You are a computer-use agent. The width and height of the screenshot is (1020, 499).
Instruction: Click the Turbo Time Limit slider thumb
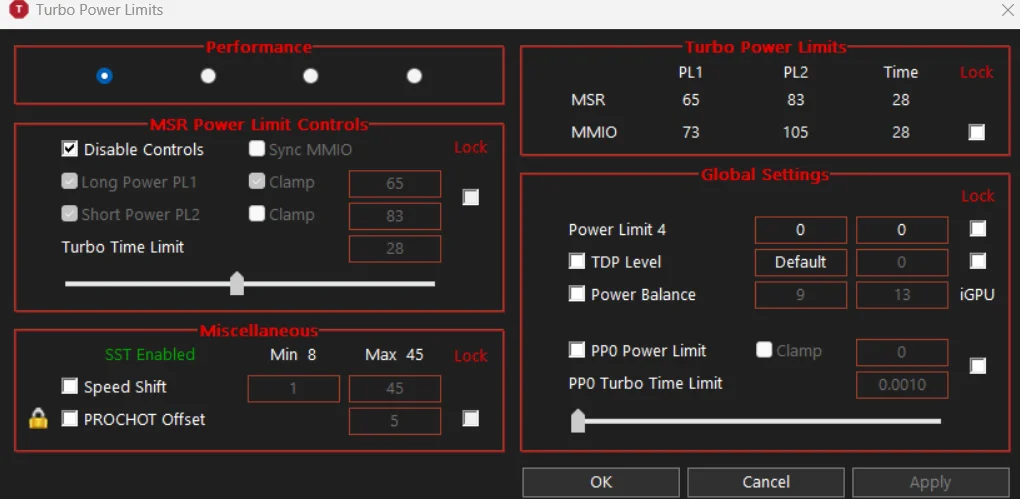[x=237, y=284]
